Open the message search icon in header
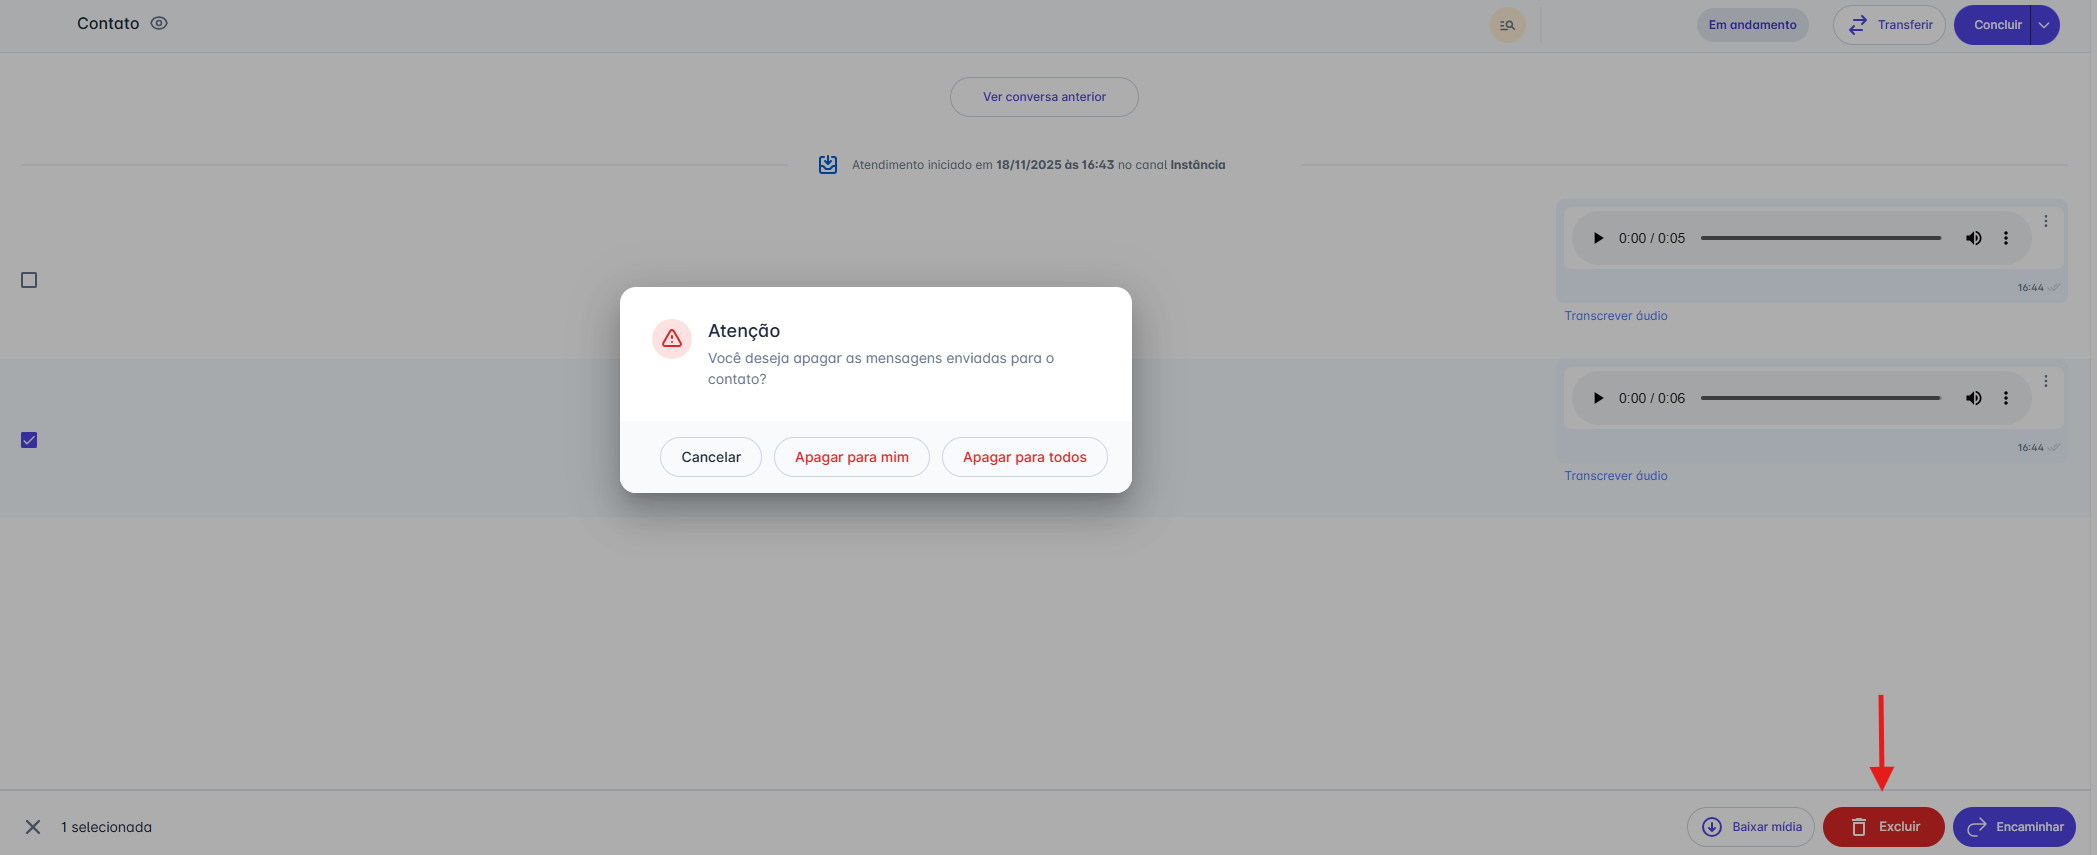The width and height of the screenshot is (2097, 855). (x=1507, y=25)
